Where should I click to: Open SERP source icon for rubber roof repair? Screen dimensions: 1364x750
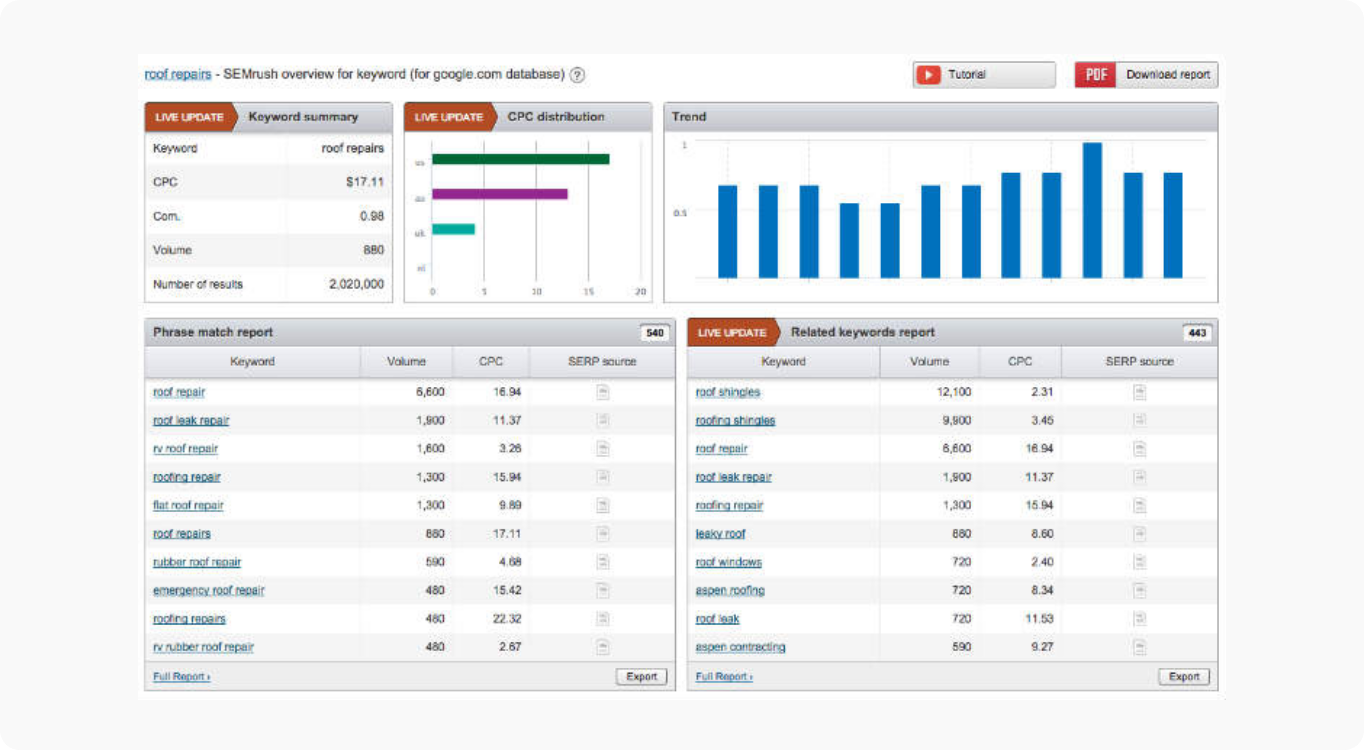click(x=603, y=562)
